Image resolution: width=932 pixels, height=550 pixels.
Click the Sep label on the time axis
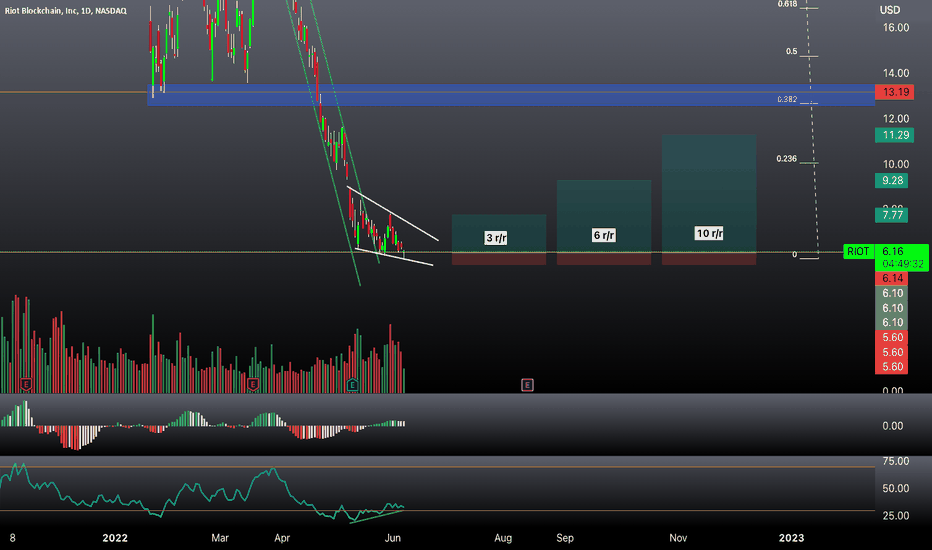[x=565, y=538]
